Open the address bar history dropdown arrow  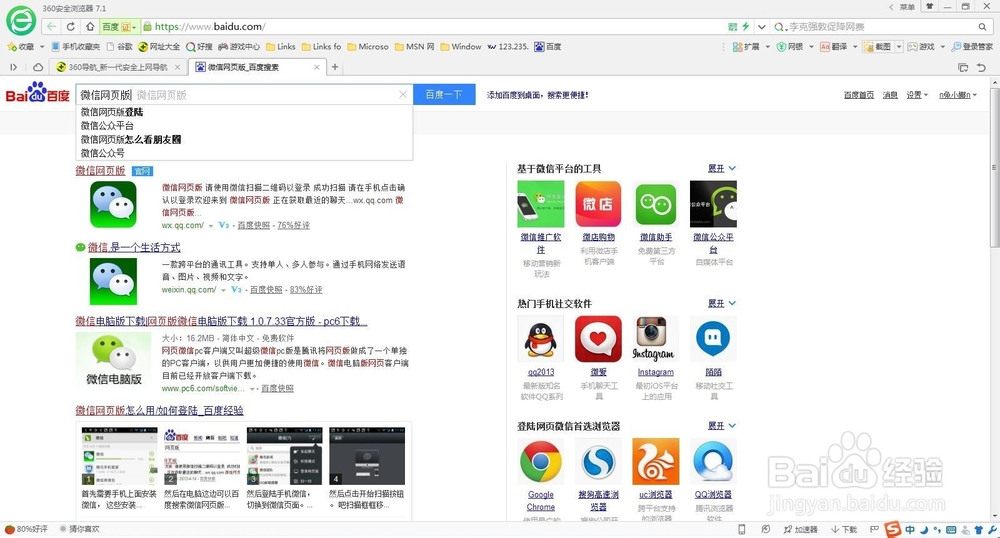(x=761, y=27)
